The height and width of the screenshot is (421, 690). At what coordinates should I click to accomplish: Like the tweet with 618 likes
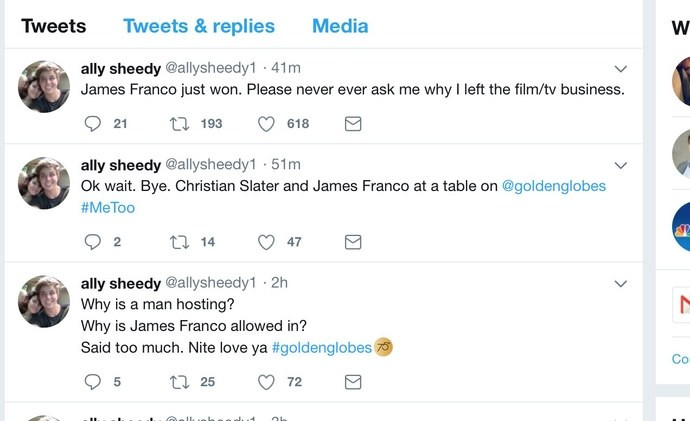pyautogui.click(x=266, y=124)
